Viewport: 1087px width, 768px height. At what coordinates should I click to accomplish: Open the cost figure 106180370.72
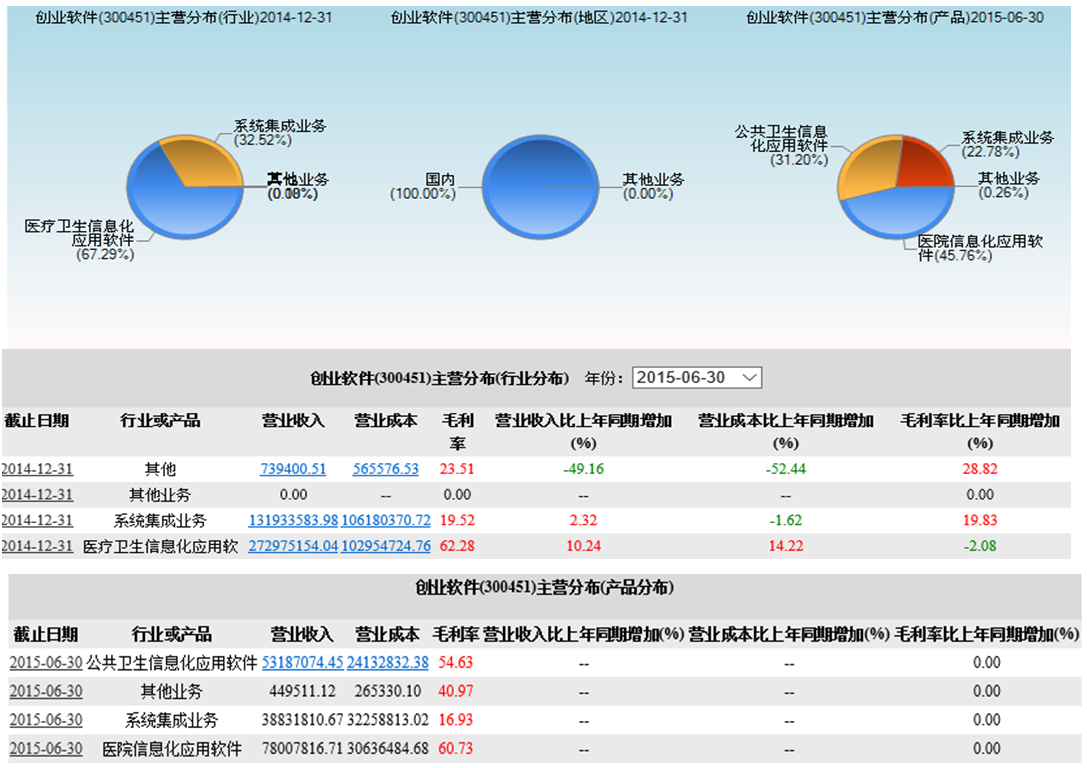pos(385,520)
